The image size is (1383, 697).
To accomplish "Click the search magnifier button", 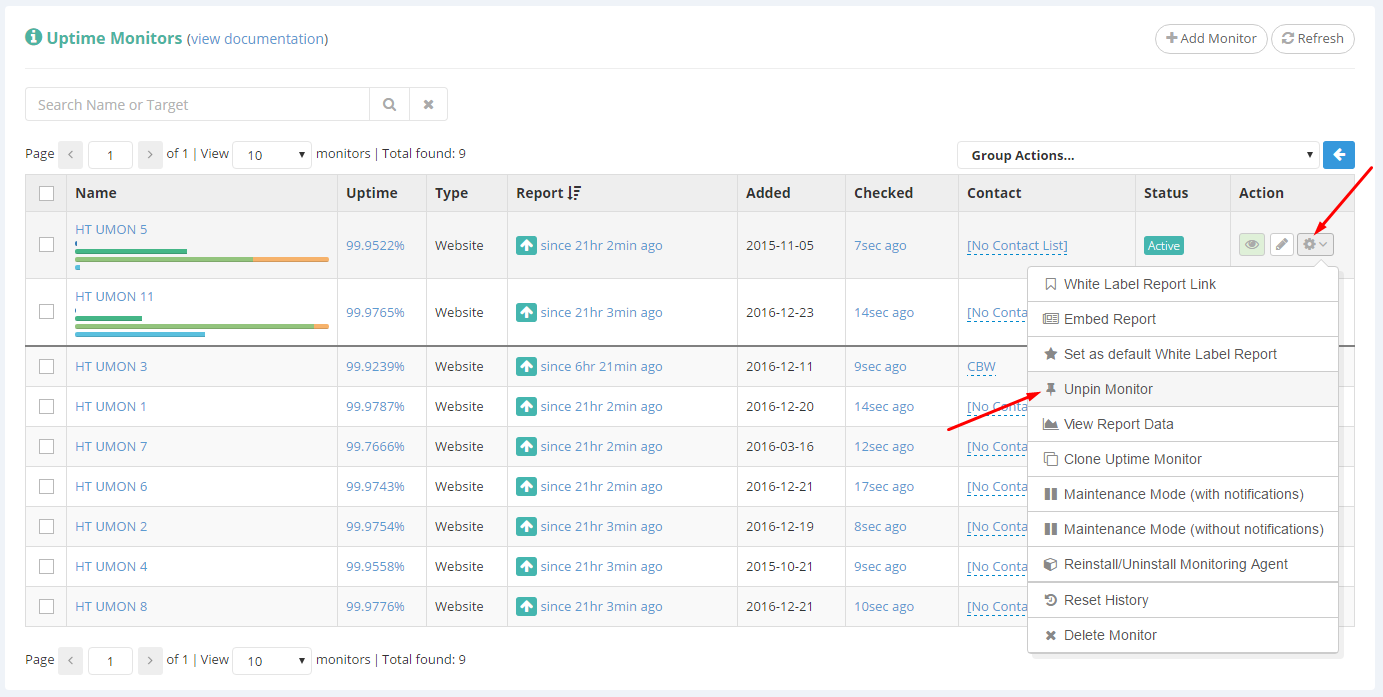I will pos(389,104).
